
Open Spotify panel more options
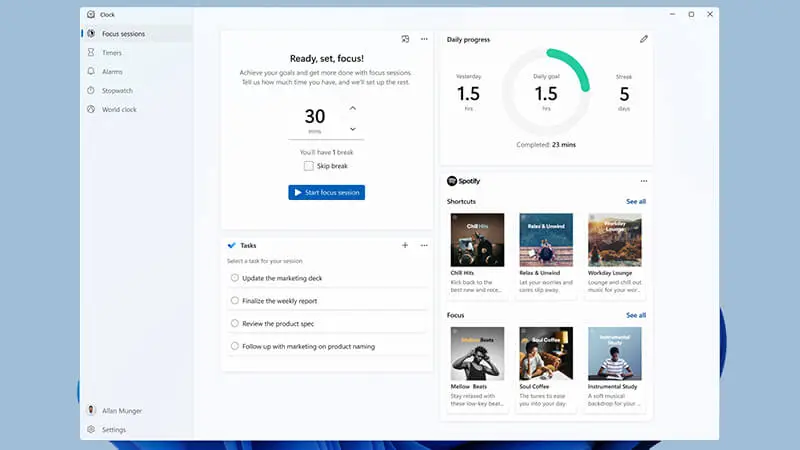(x=644, y=181)
